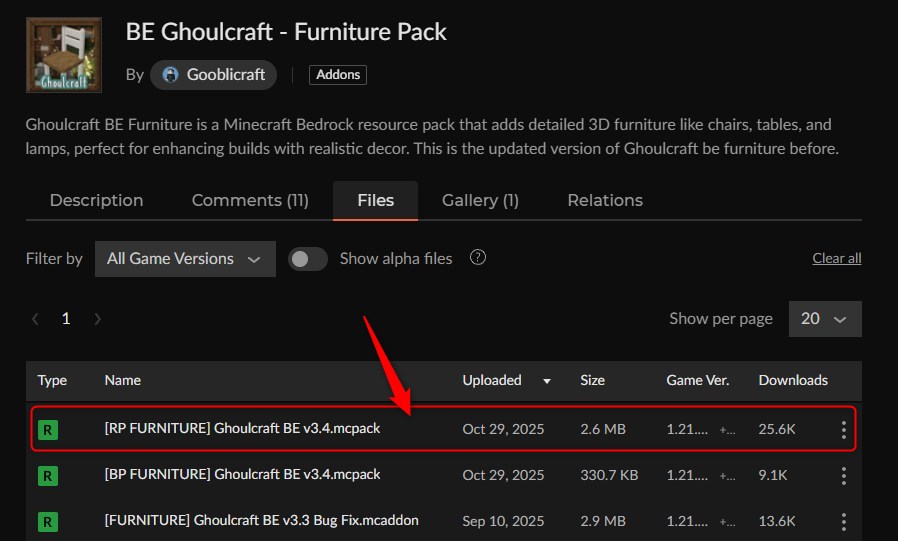Image resolution: width=898 pixels, height=541 pixels.
Task: Click the 25.6K downloads value
Action: click(777, 429)
